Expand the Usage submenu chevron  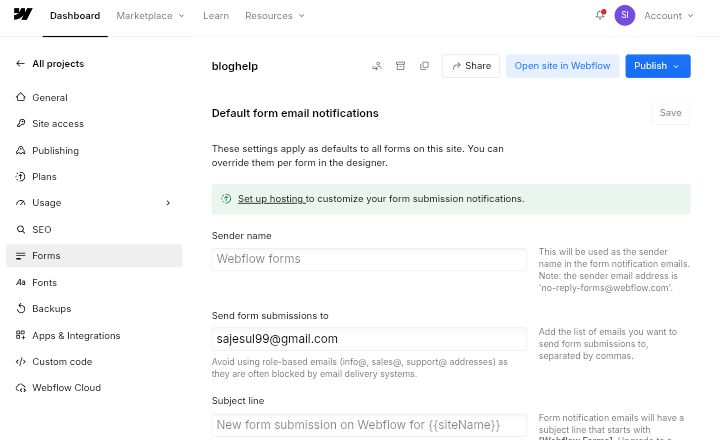[168, 203]
